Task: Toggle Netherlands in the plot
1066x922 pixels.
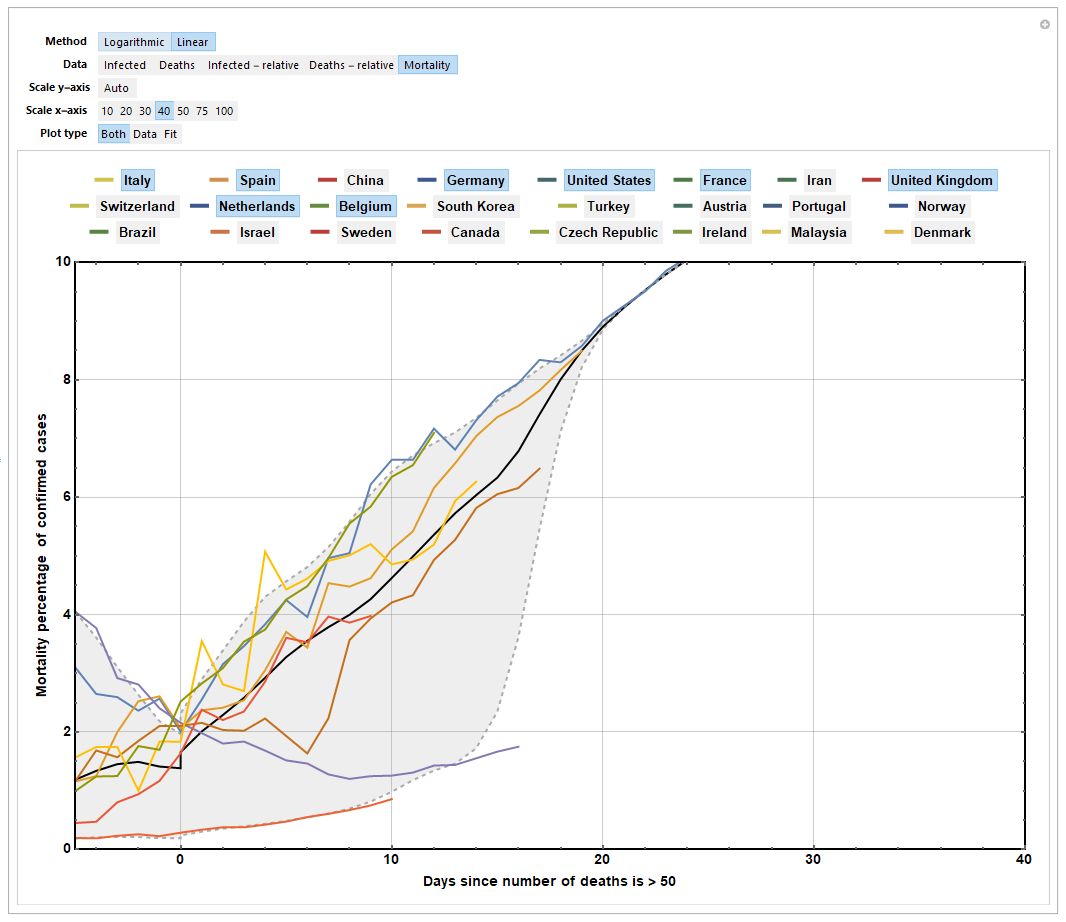Action: click(258, 207)
